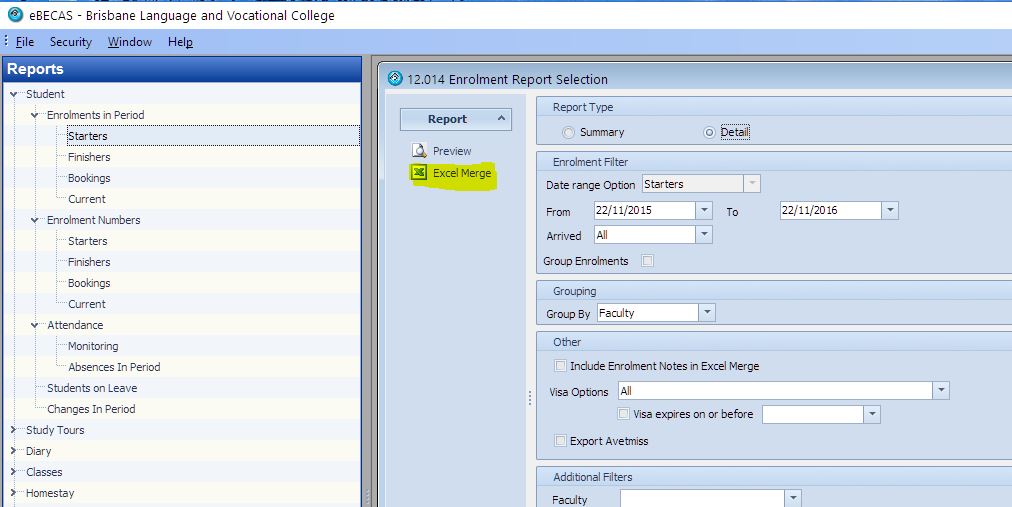This screenshot has width=1012, height=507.
Task: Click the Preview magnifier icon
Action: click(420, 151)
